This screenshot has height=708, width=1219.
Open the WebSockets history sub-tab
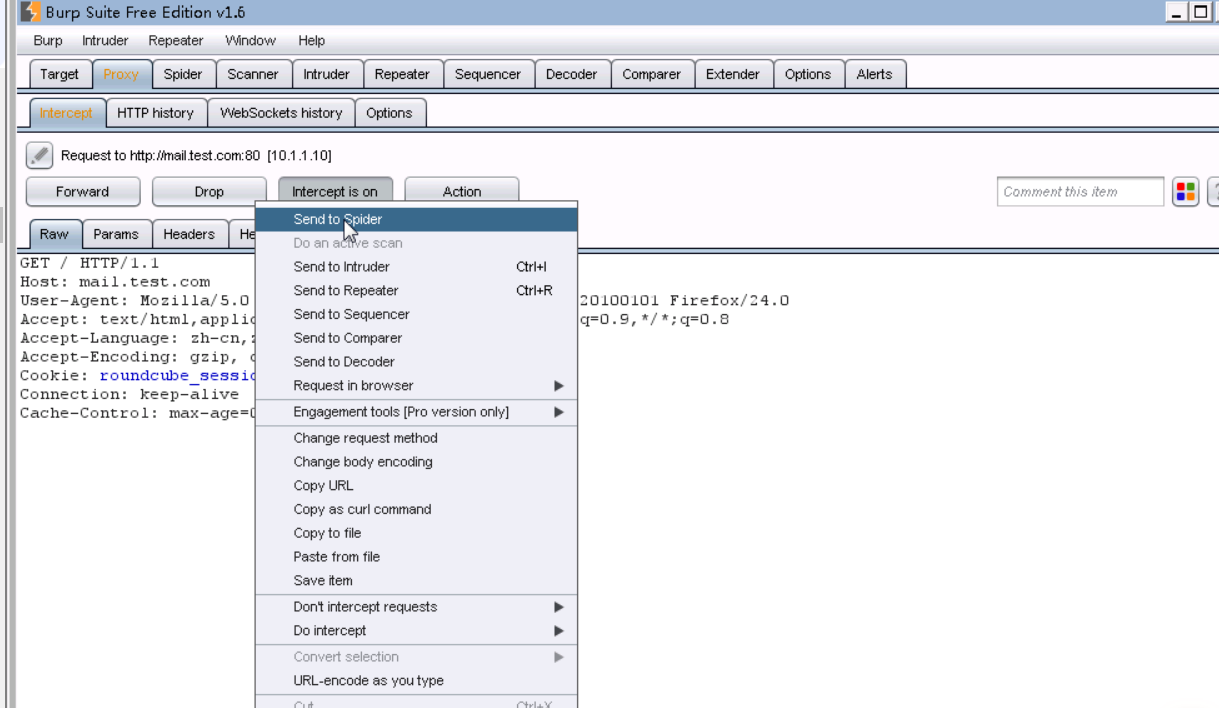(281, 113)
